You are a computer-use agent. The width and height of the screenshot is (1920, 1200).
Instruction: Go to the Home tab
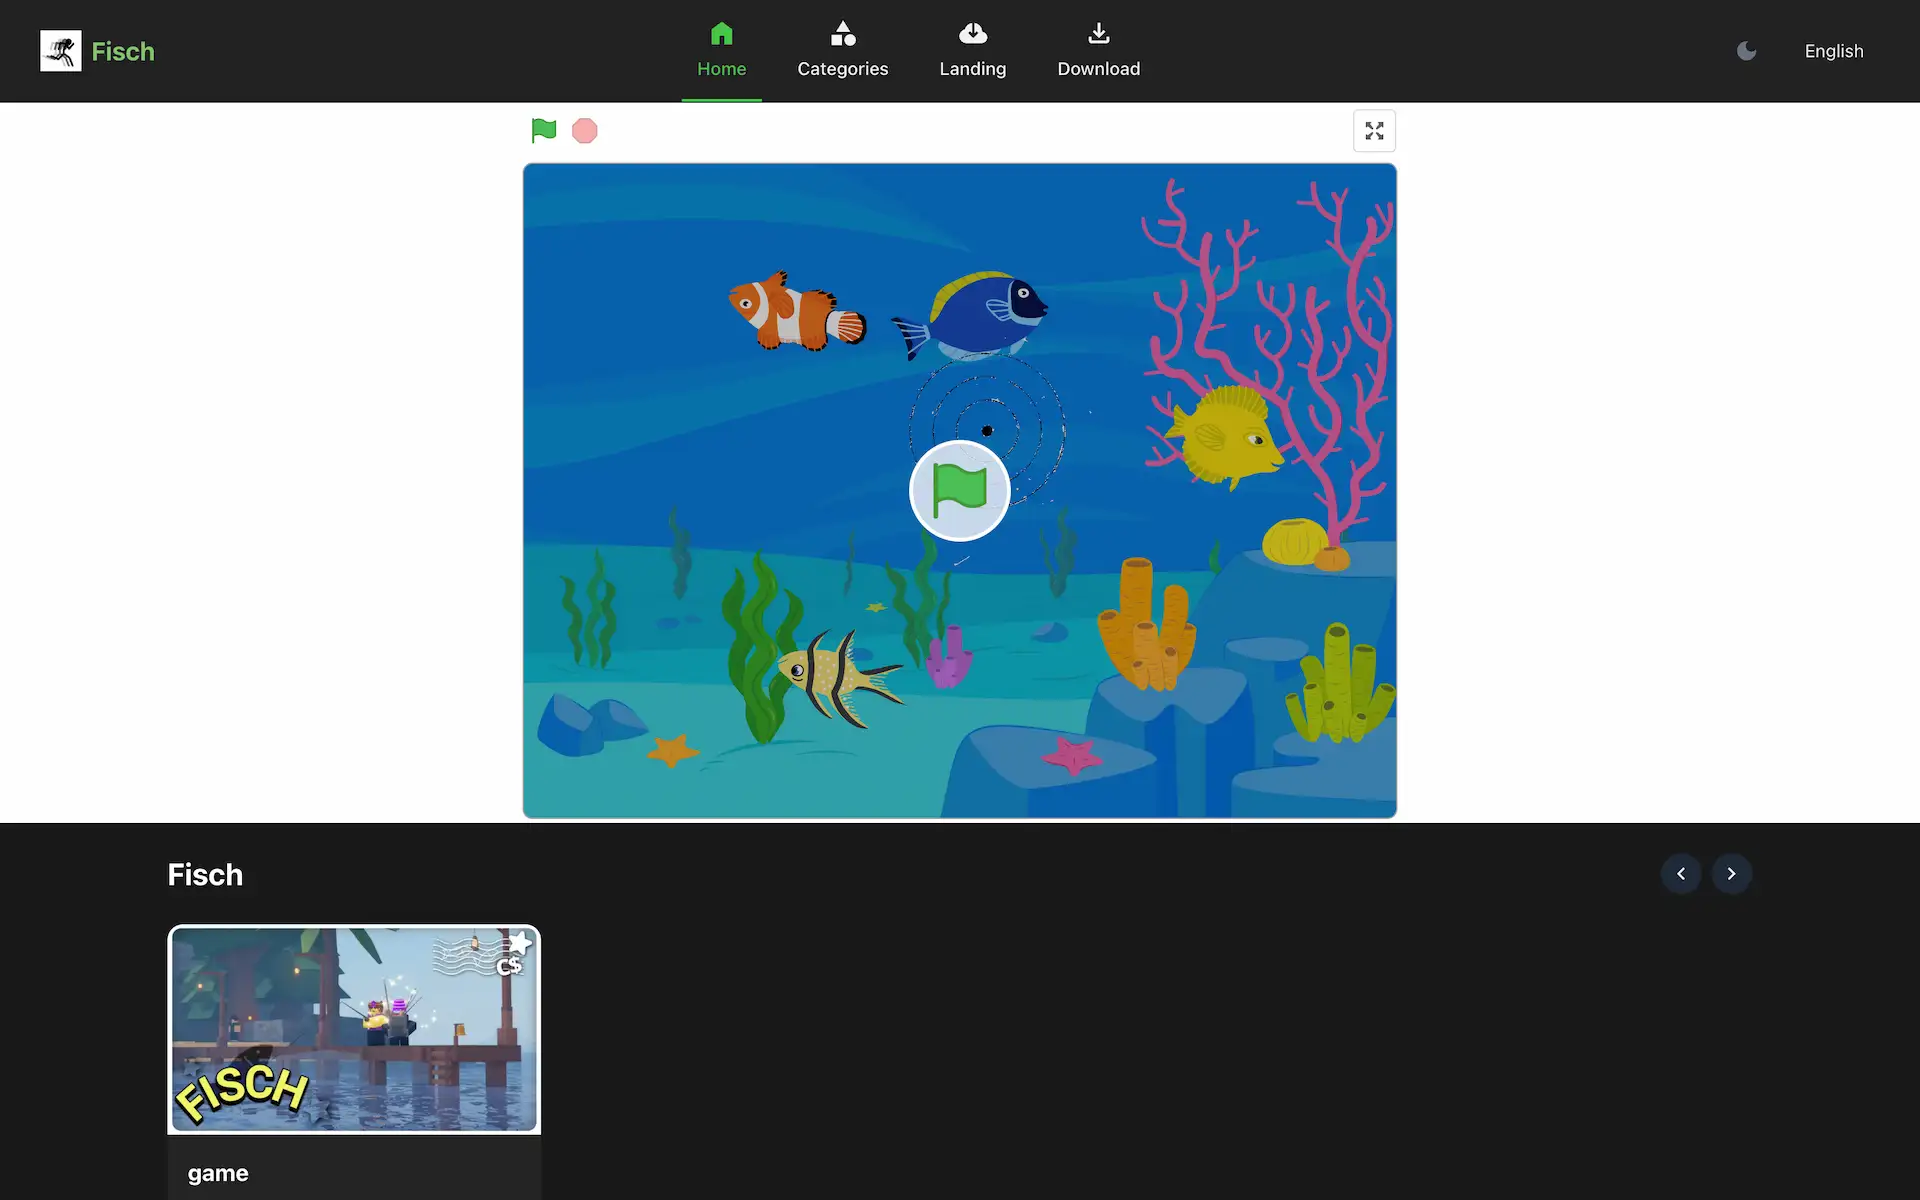click(x=721, y=51)
